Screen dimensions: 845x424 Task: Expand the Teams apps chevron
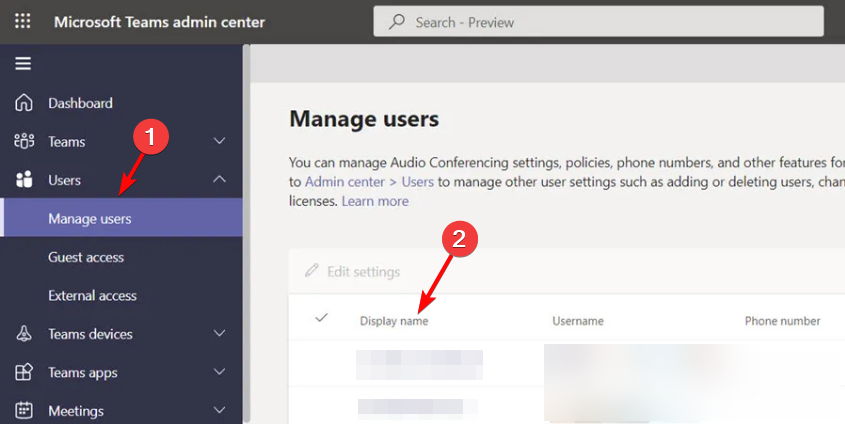point(219,372)
